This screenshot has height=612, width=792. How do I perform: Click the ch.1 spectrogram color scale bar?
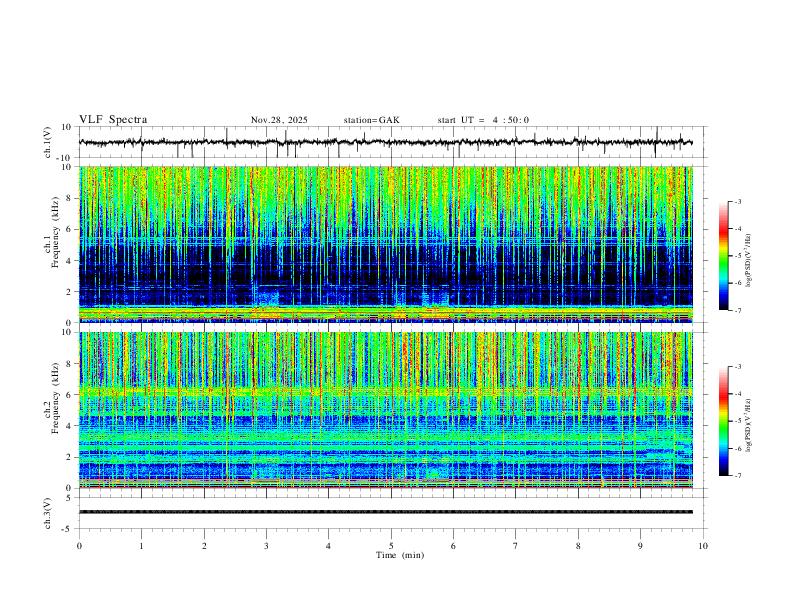[x=723, y=256]
